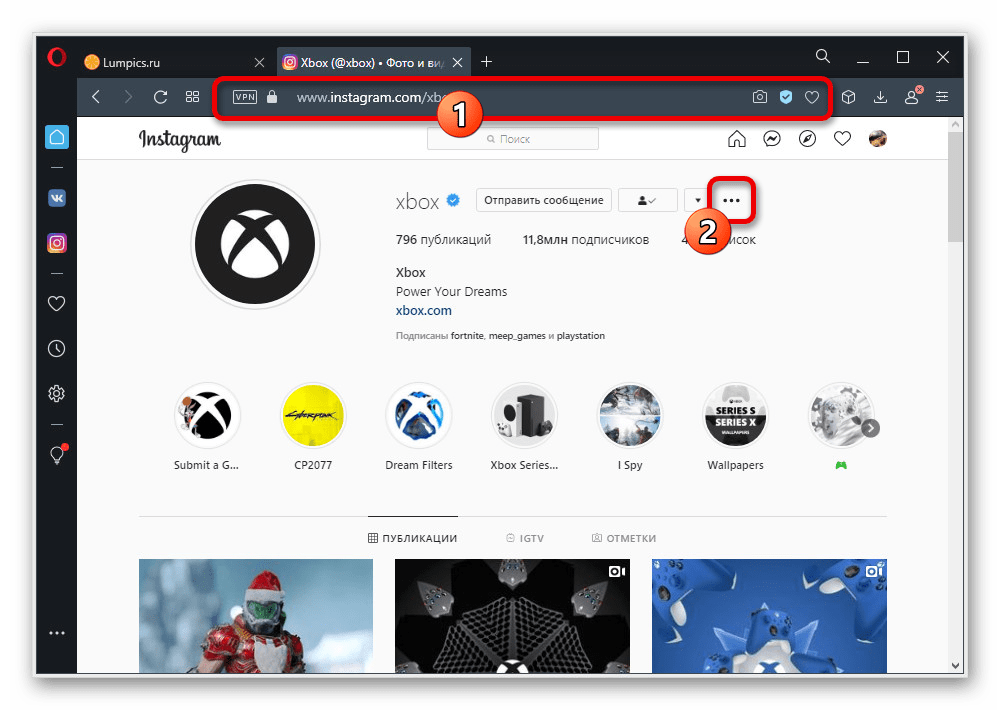Select the Xbox (@xbox) tab
The image size is (1000, 710).
(x=374, y=62)
